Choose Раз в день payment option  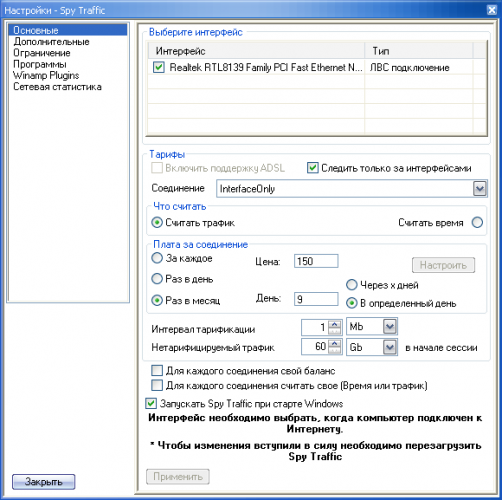(157, 279)
